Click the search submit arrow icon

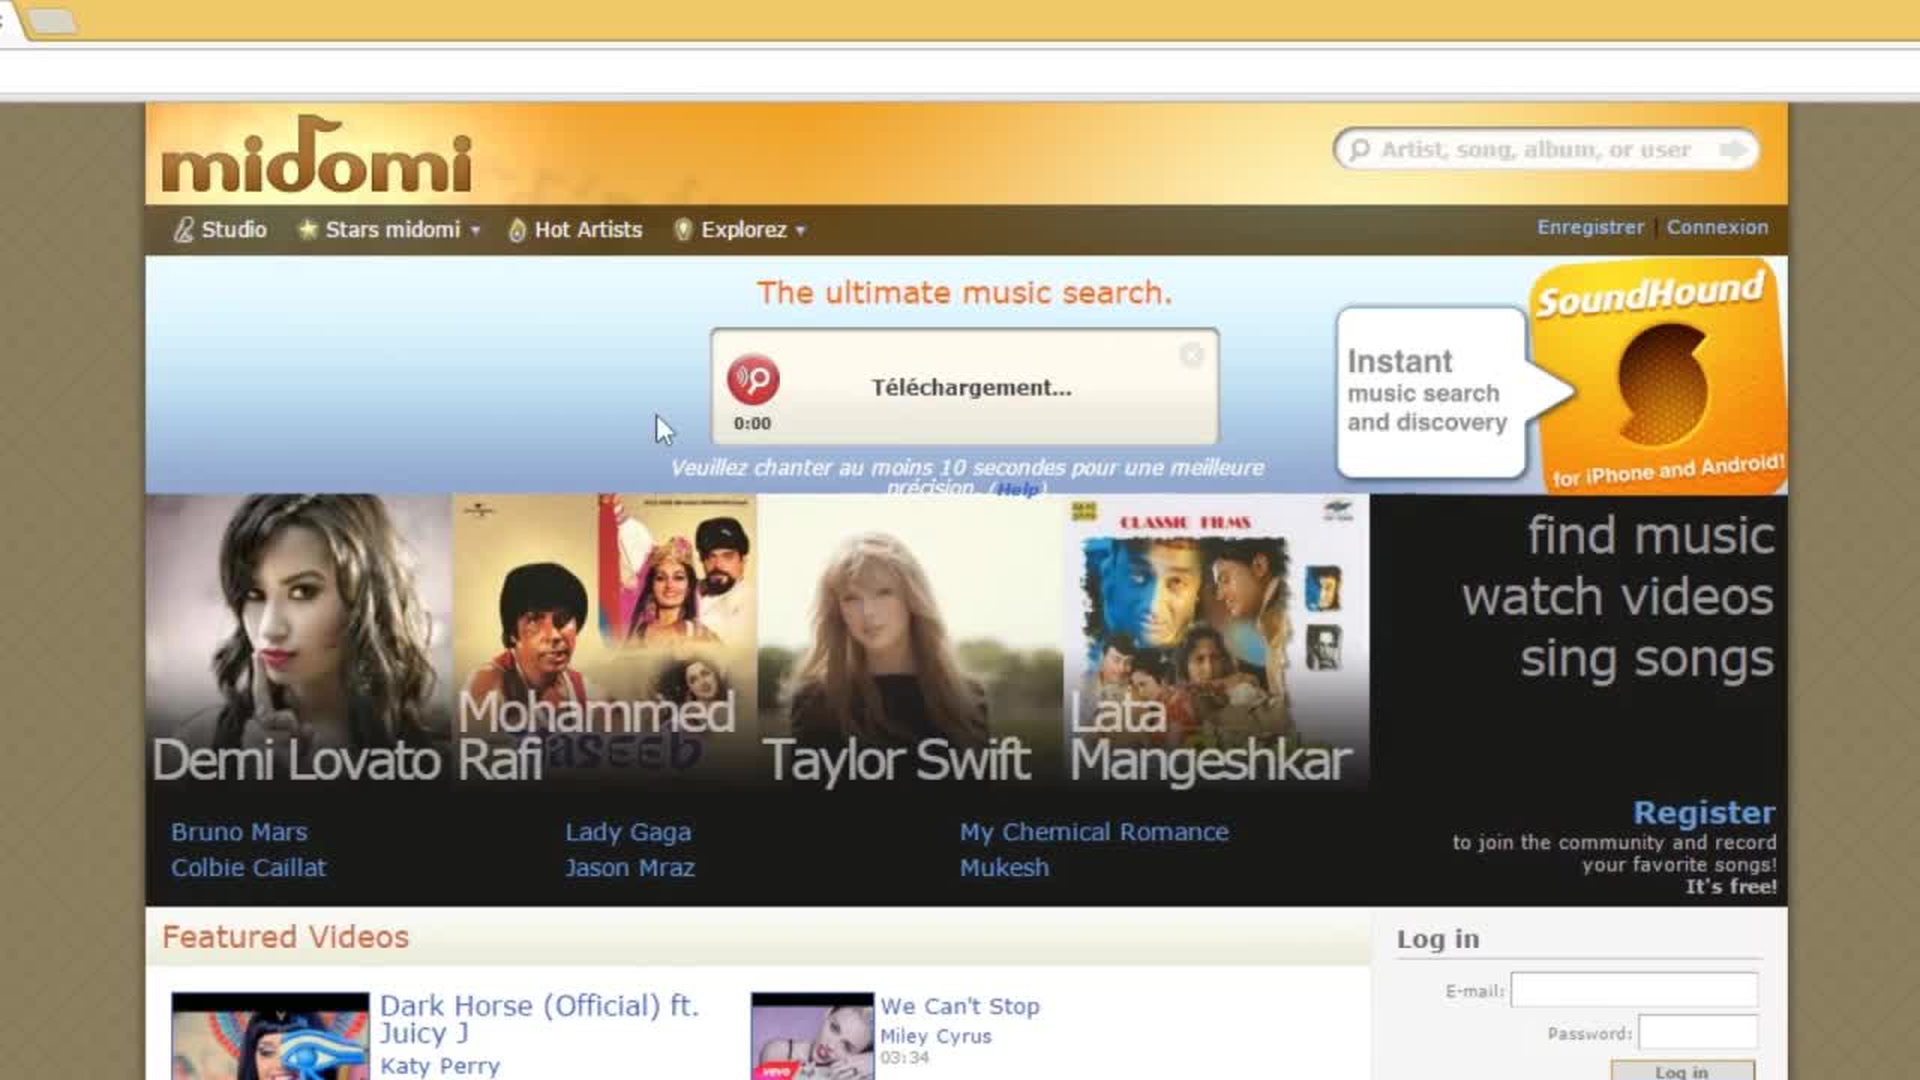(1732, 150)
